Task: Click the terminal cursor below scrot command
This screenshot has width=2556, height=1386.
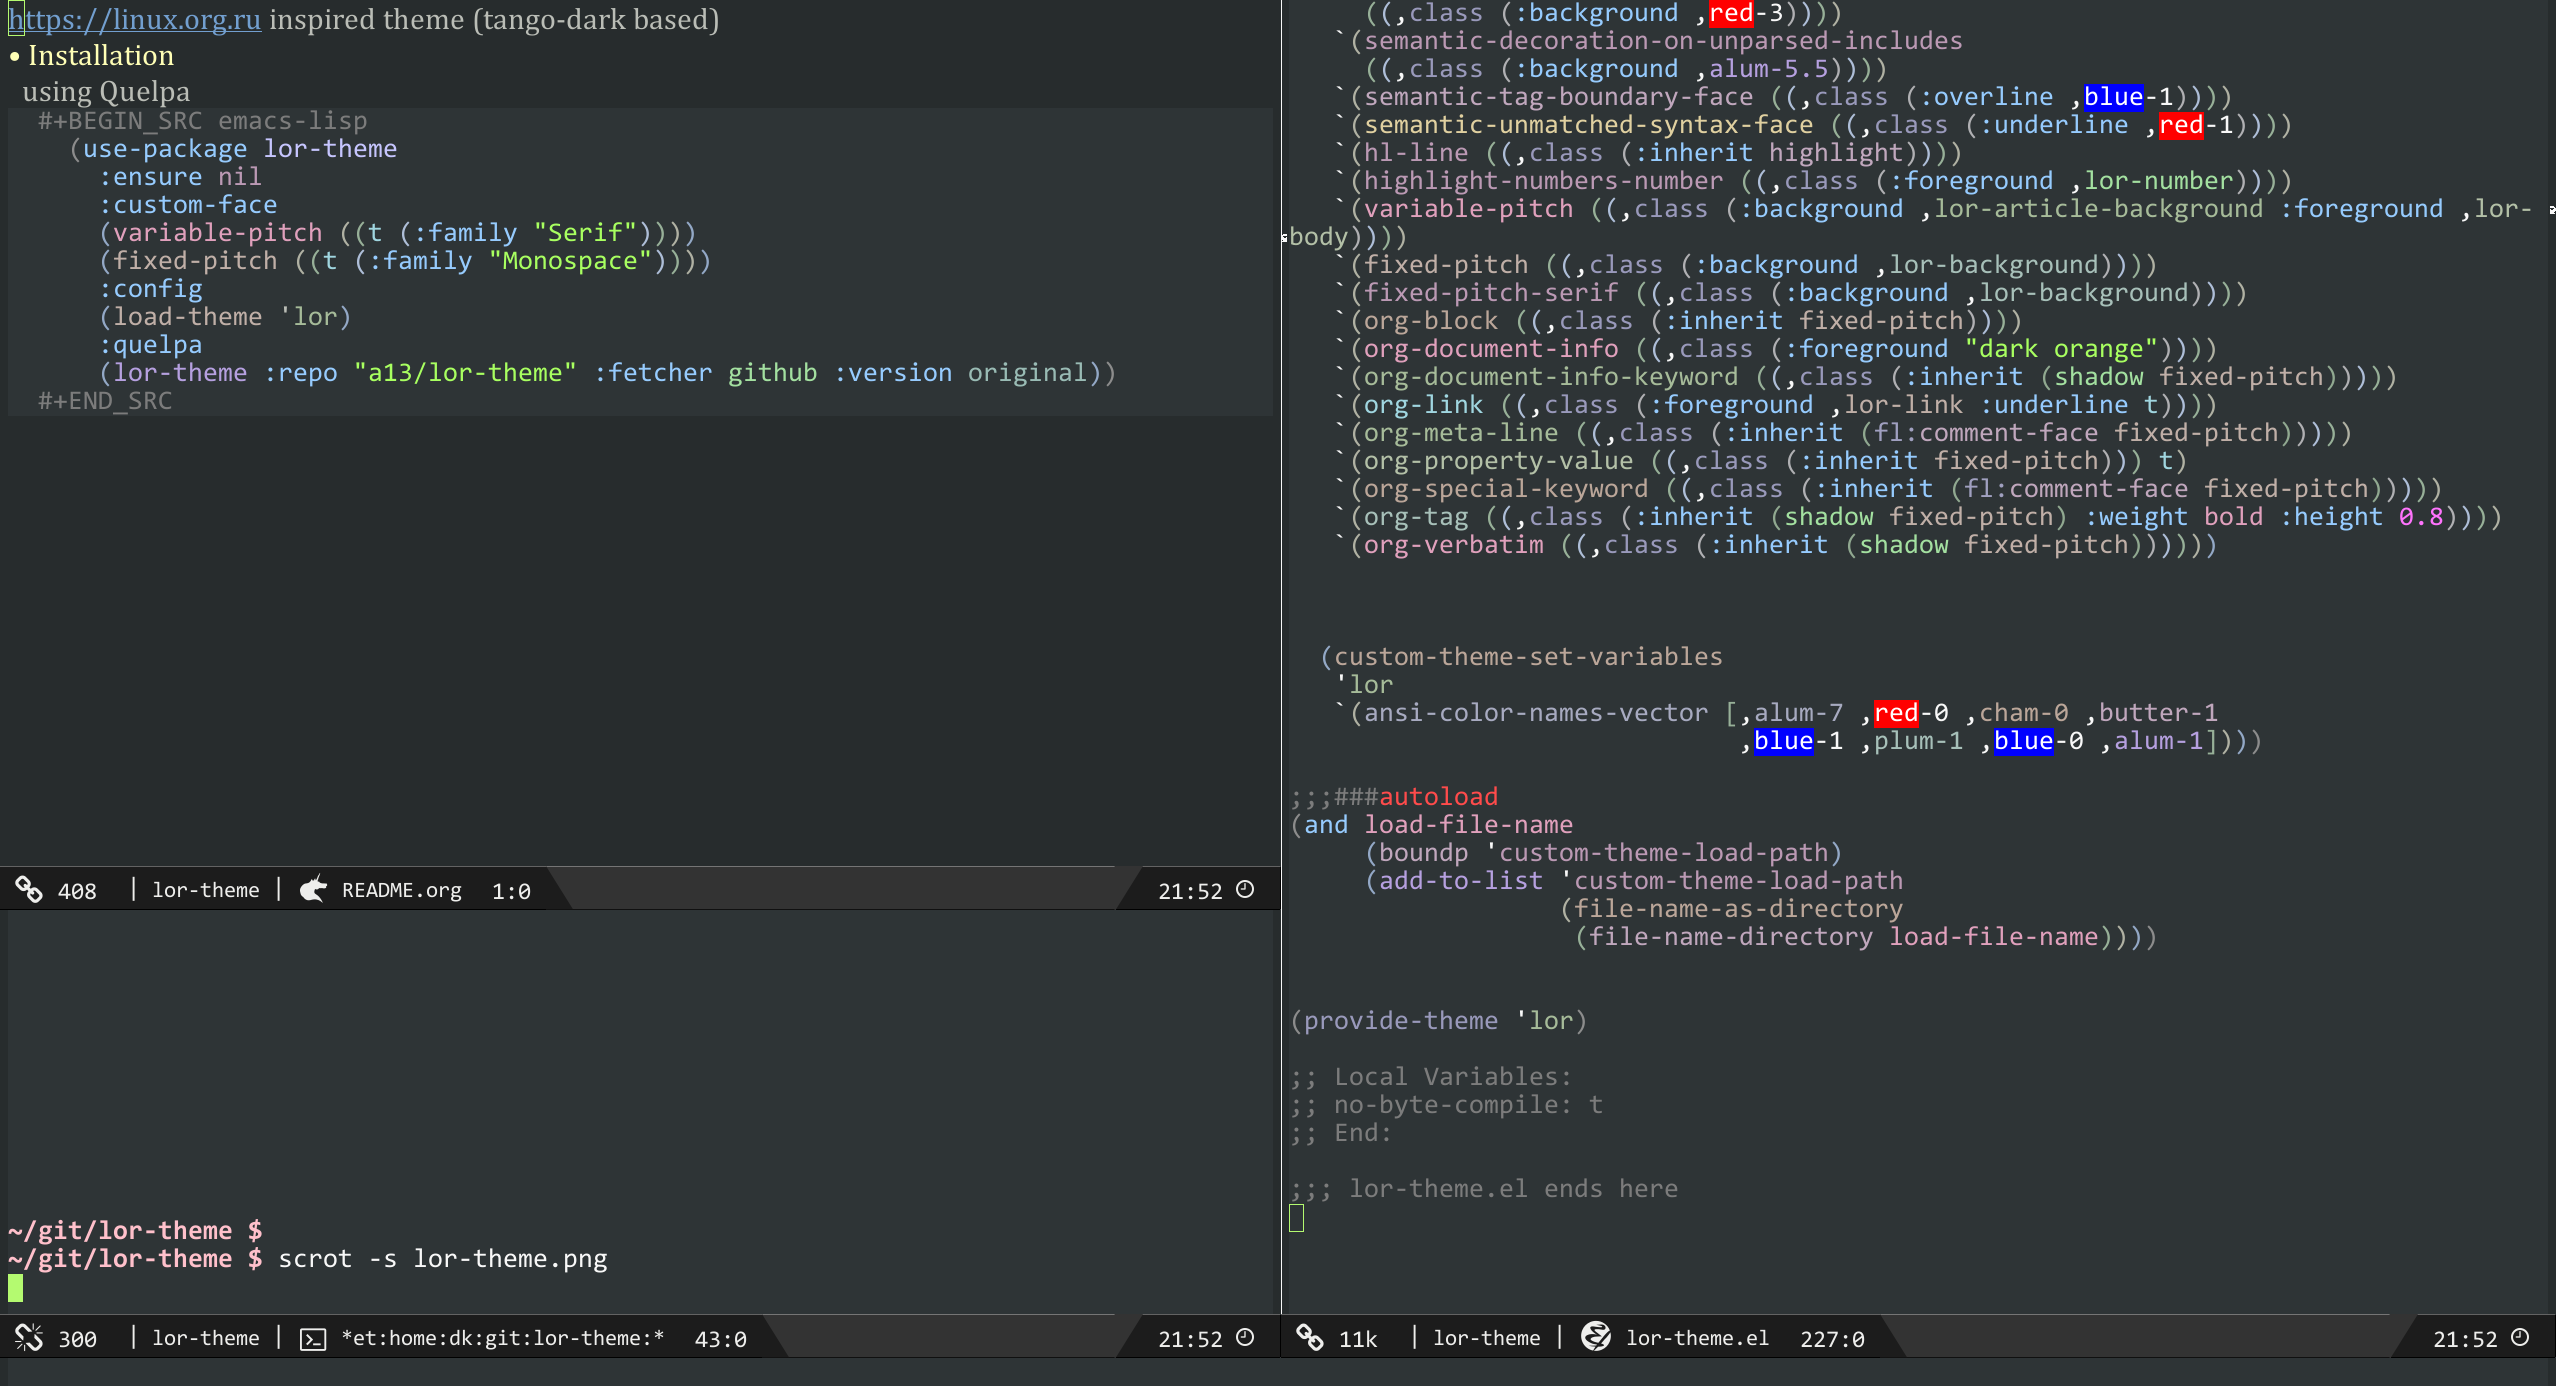Action: point(15,1288)
